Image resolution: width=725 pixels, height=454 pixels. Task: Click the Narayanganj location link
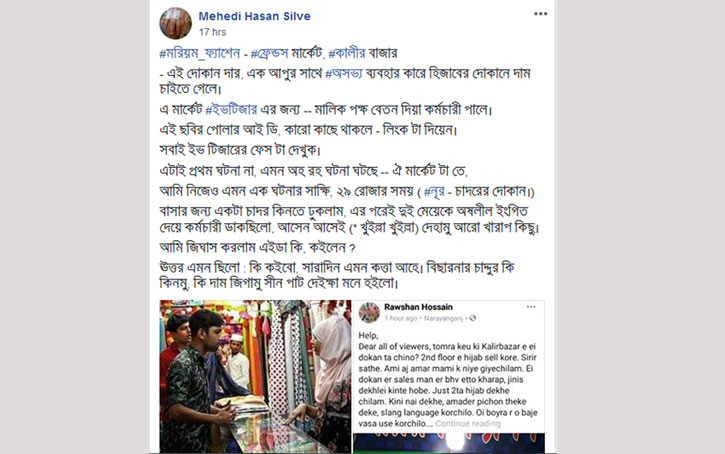(443, 318)
